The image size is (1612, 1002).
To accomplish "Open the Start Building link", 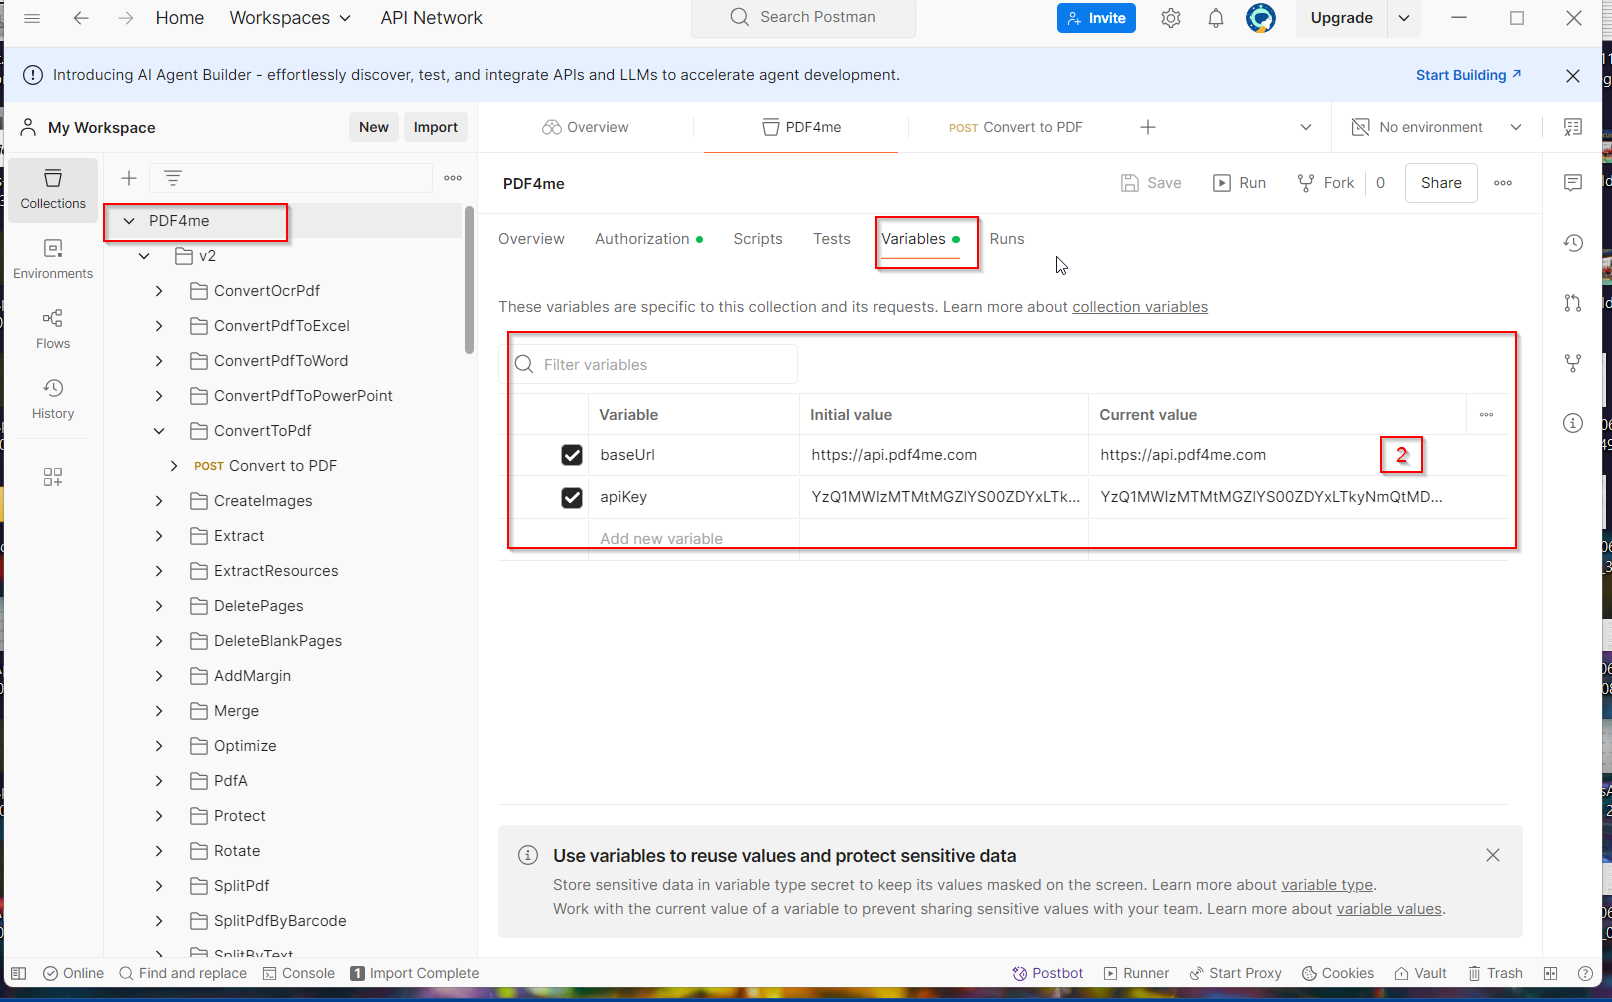I will tap(1469, 75).
